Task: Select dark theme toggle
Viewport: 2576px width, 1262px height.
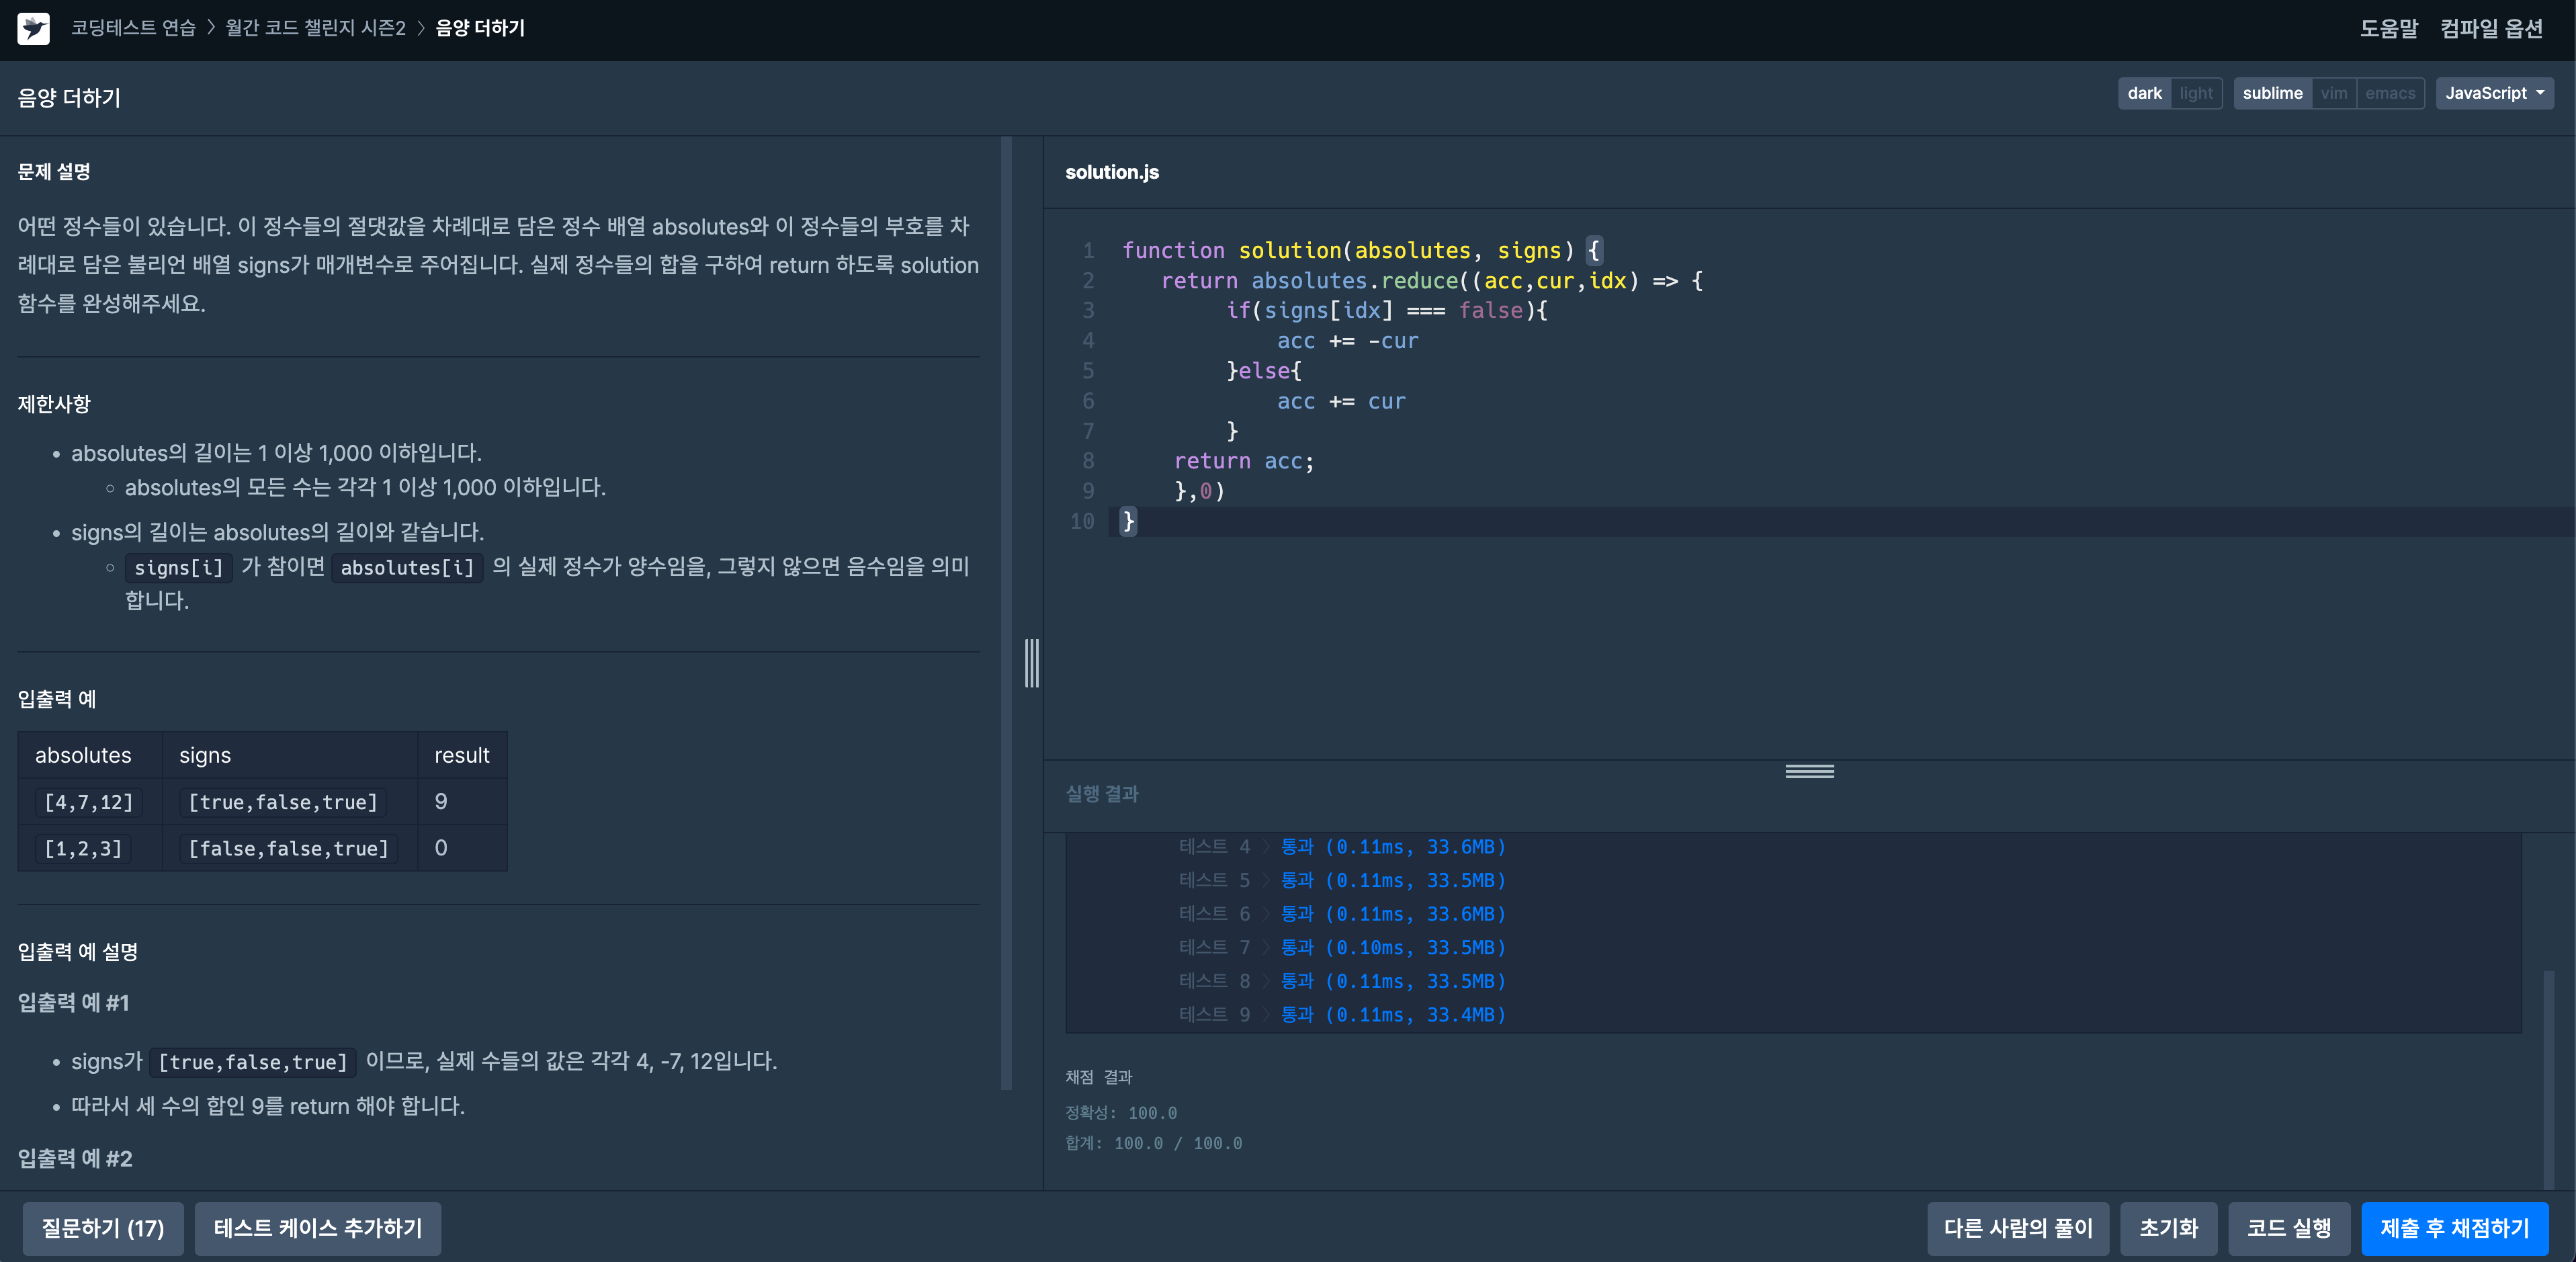Action: pyautogui.click(x=2144, y=93)
